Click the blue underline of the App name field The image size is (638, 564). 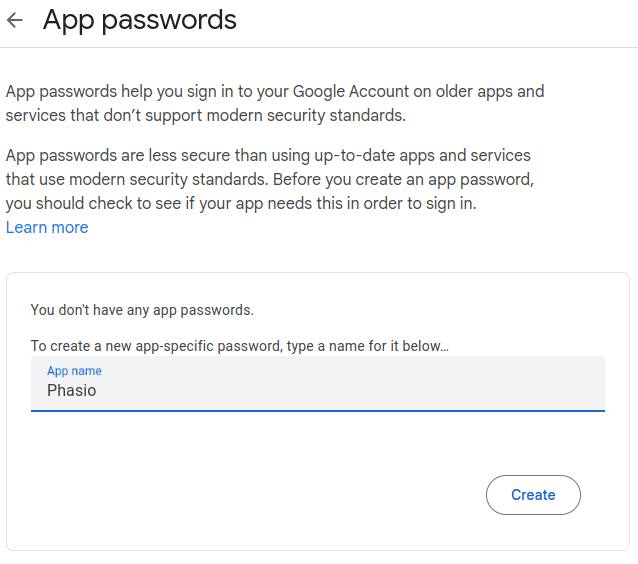click(x=317, y=410)
